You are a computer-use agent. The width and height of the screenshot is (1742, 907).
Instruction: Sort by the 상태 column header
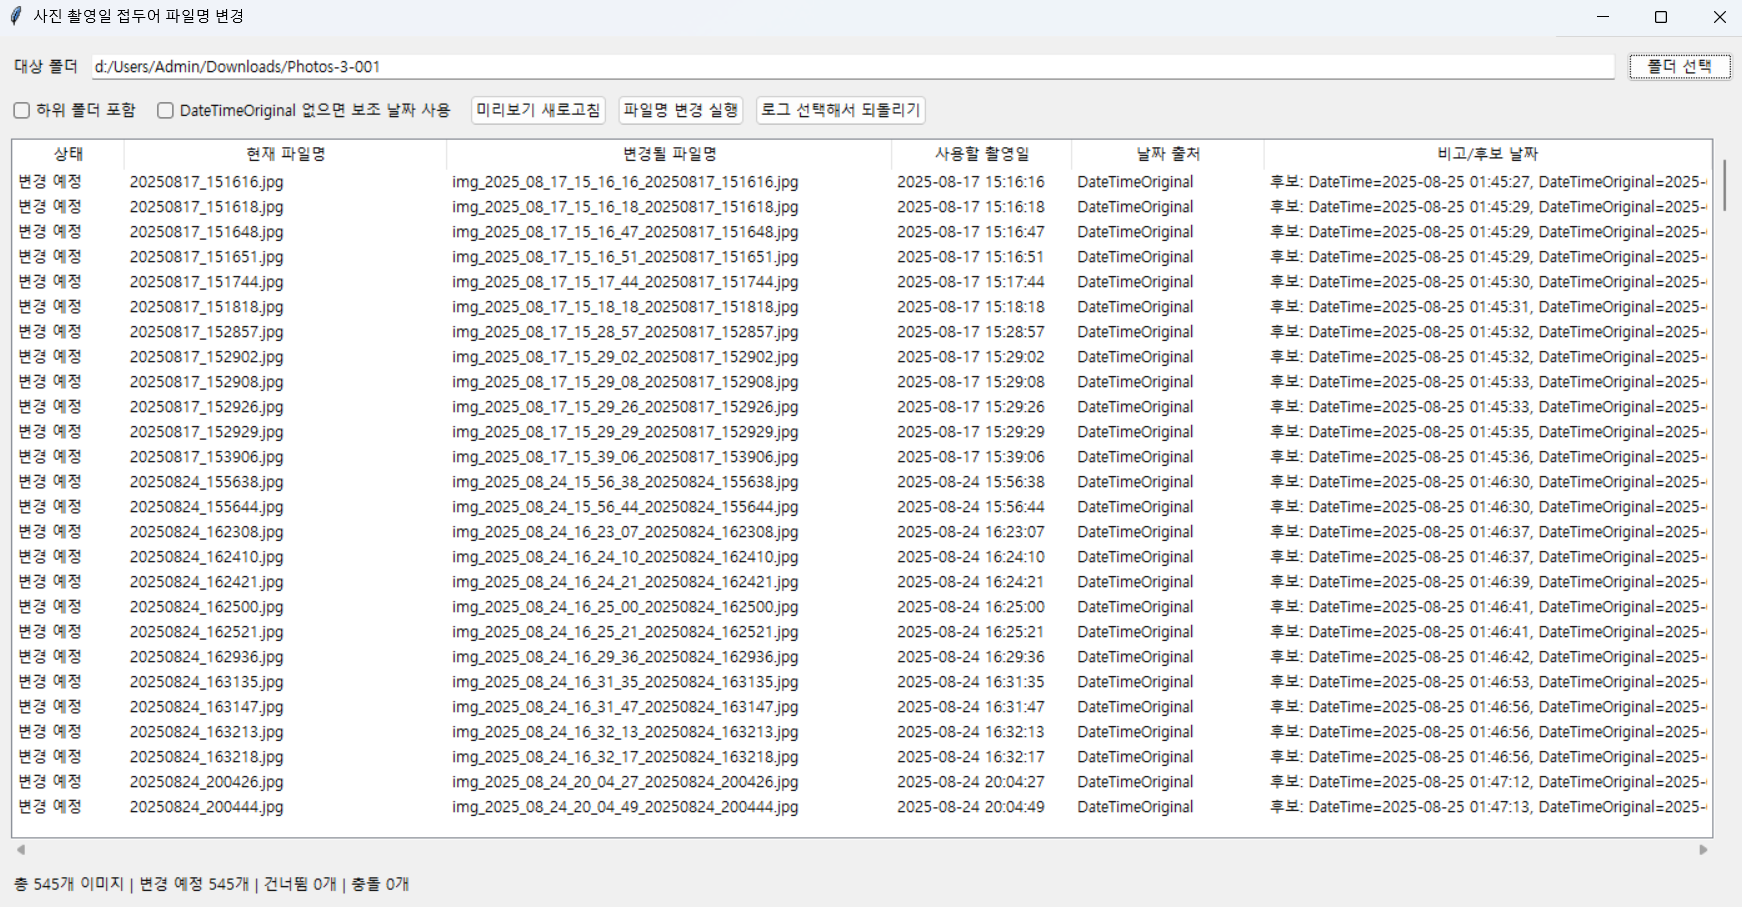point(68,154)
